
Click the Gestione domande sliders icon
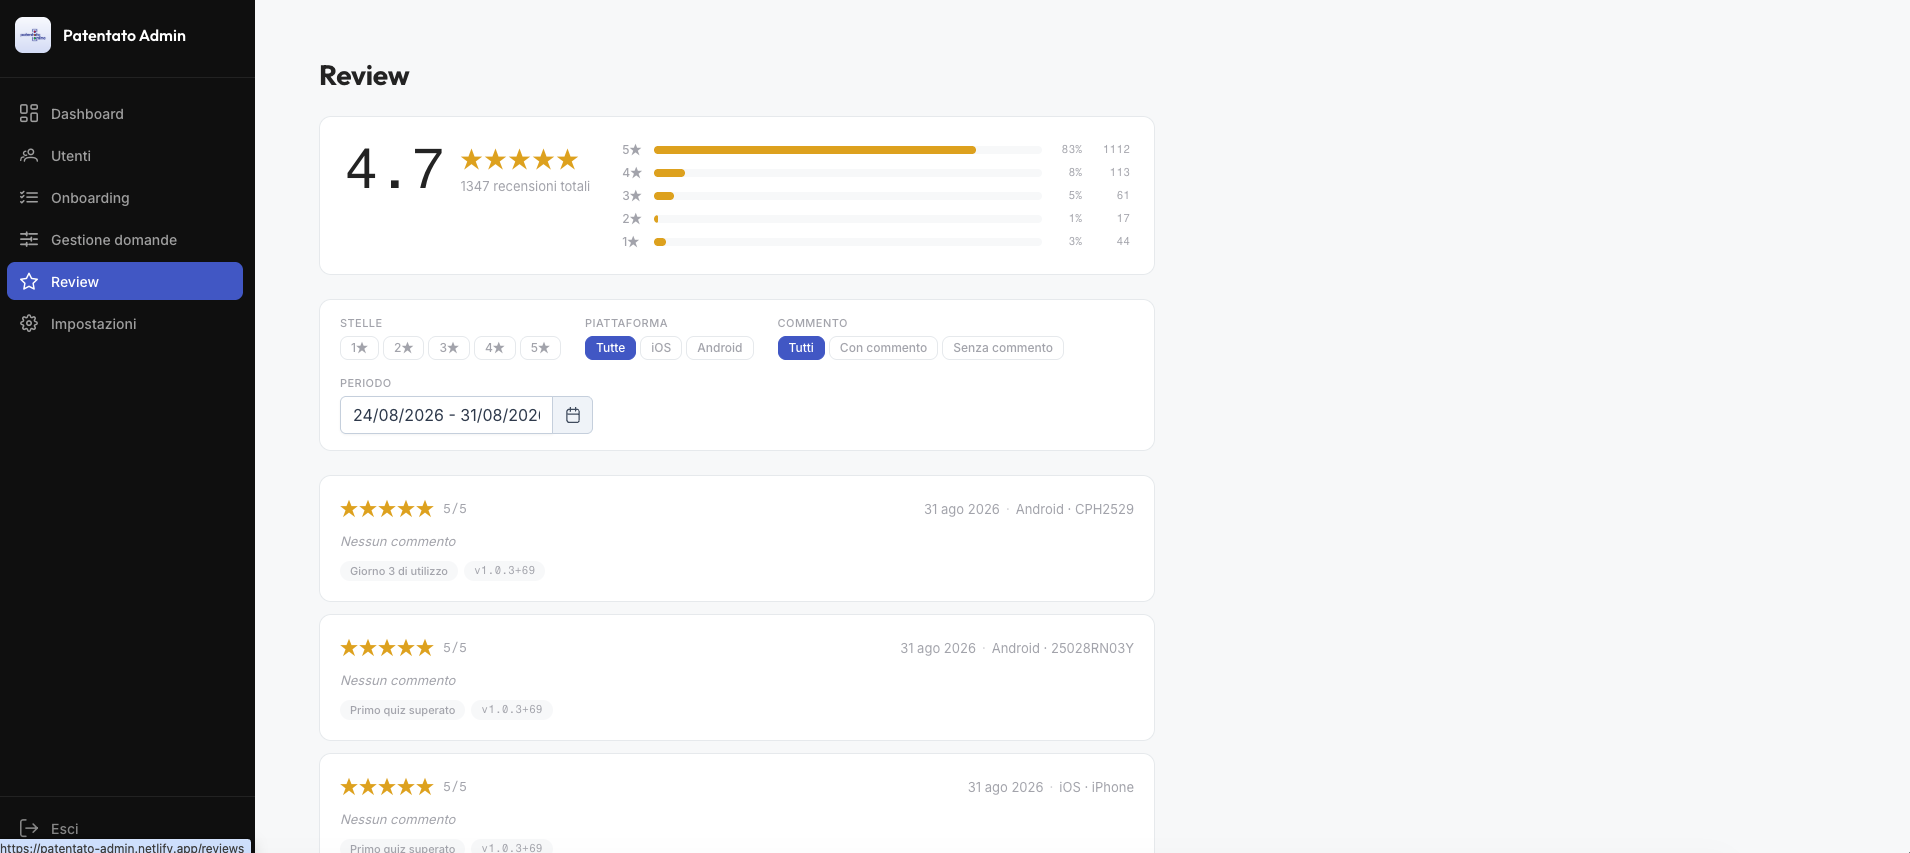[29, 239]
